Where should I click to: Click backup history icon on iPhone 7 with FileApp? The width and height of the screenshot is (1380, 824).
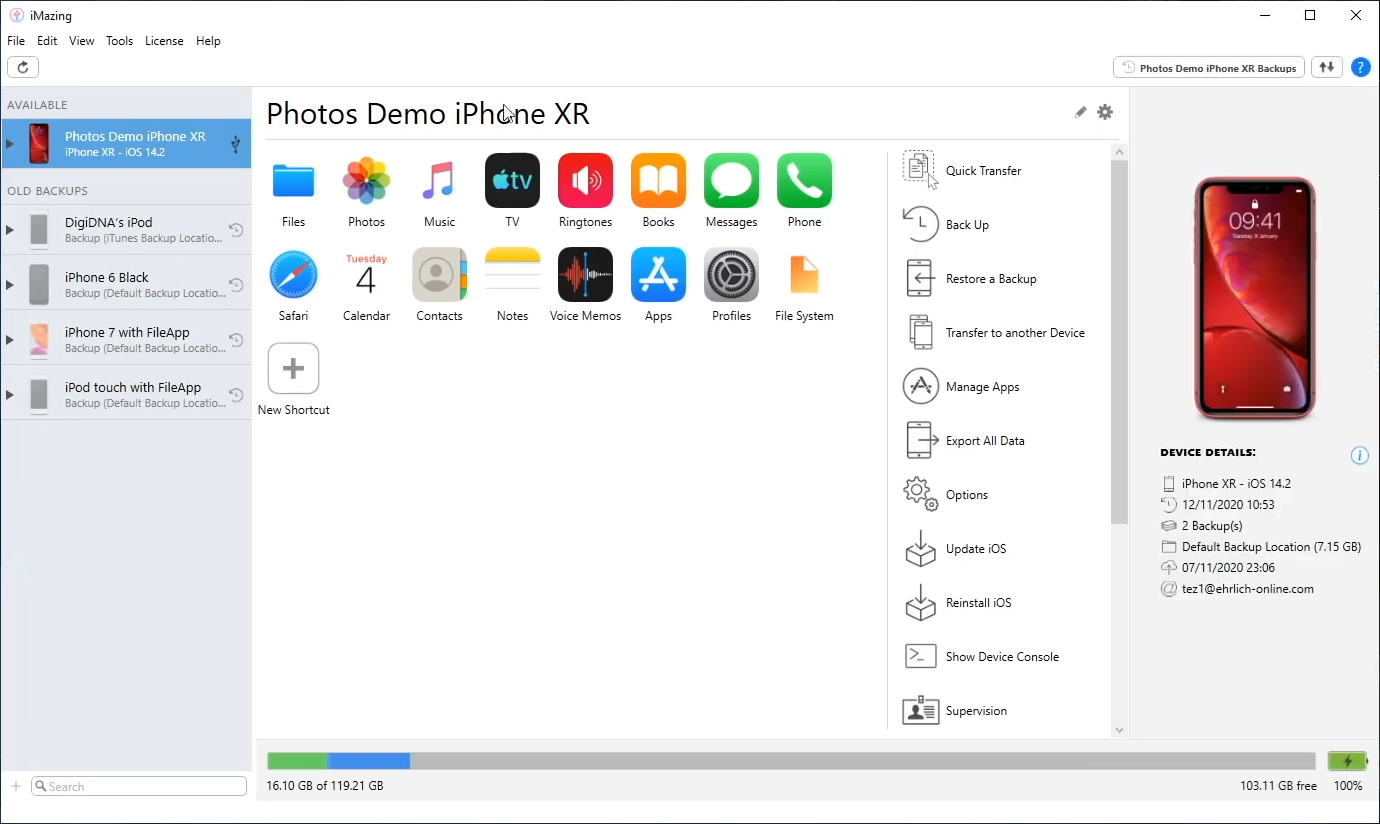coord(236,340)
